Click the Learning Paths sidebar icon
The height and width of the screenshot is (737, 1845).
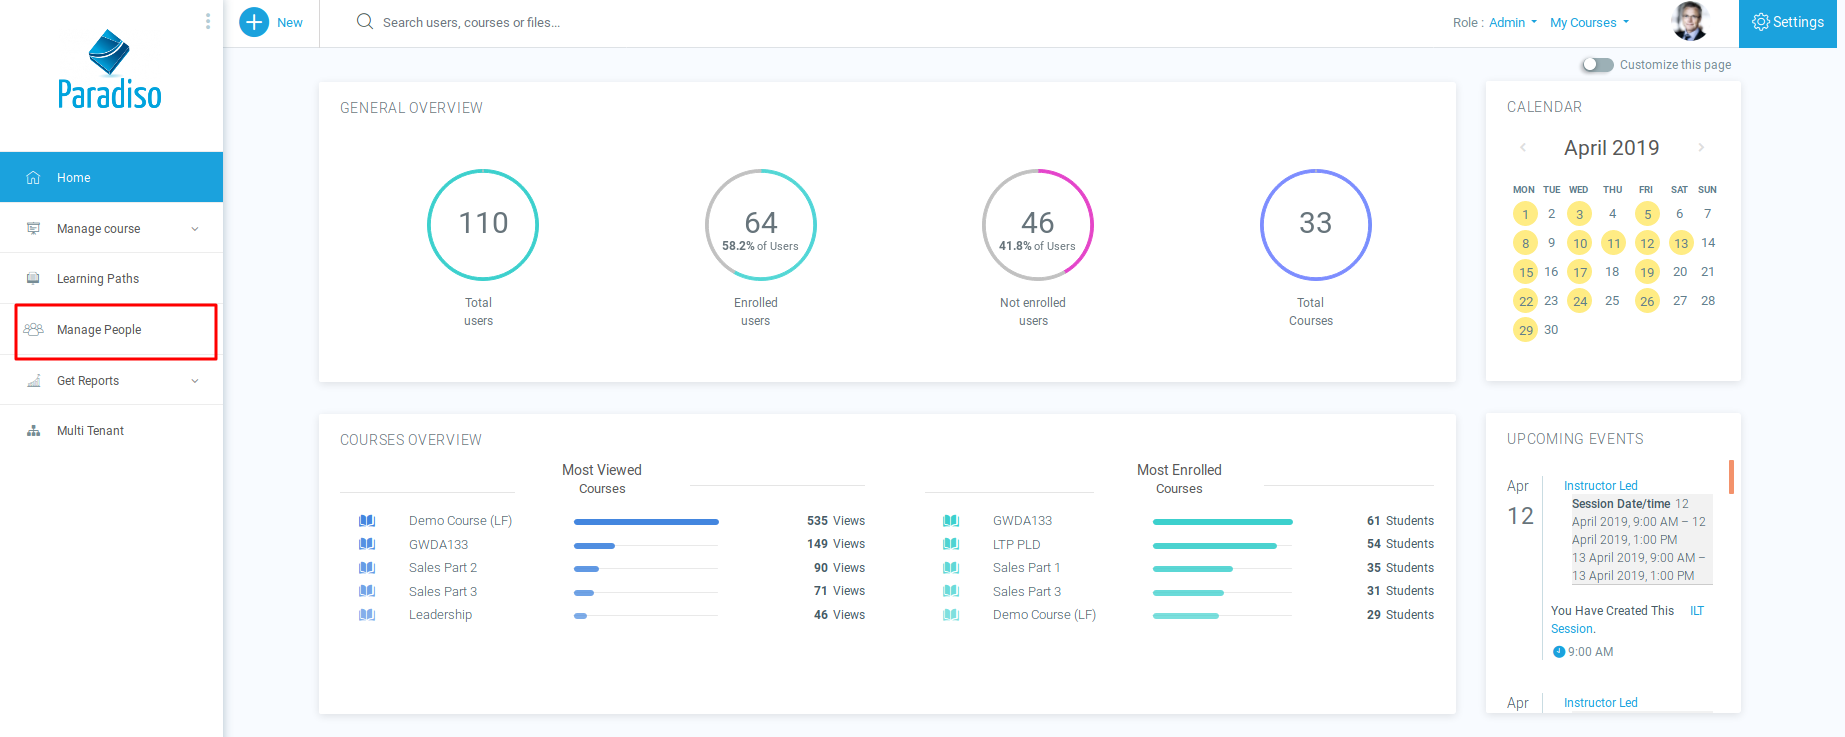[34, 279]
